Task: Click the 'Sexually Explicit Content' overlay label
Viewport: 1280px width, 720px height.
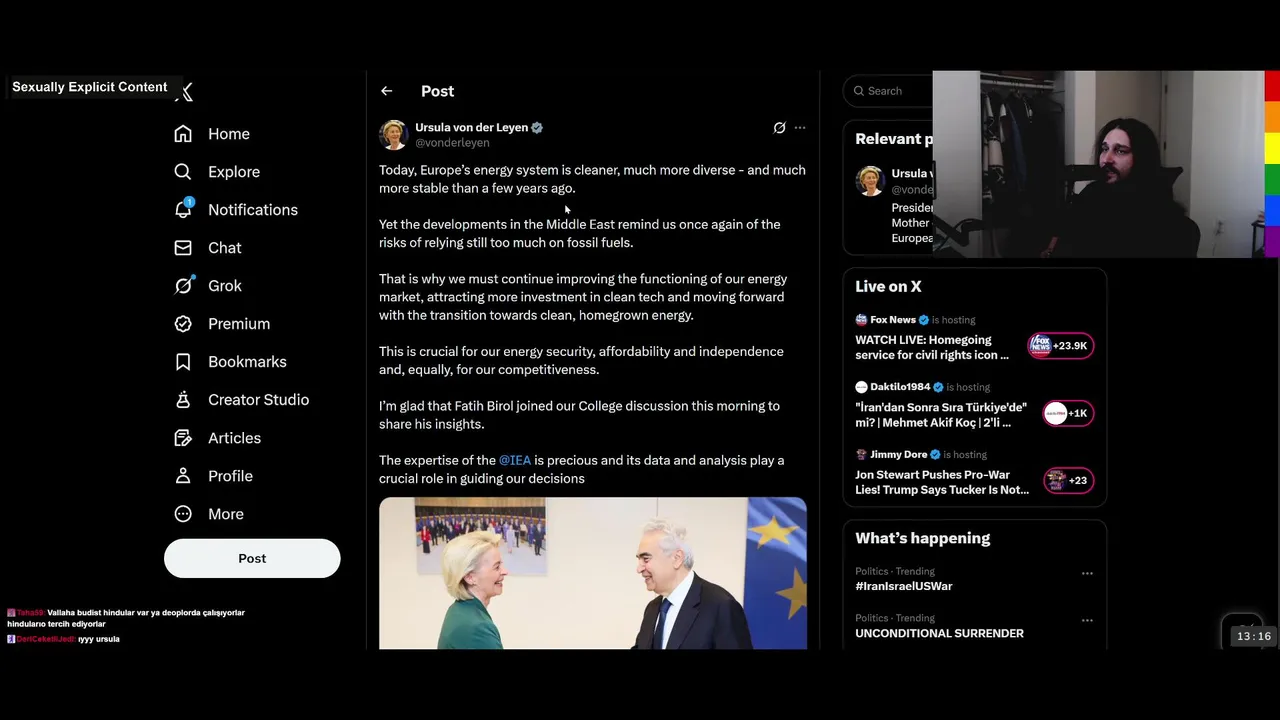Action: 90,87
